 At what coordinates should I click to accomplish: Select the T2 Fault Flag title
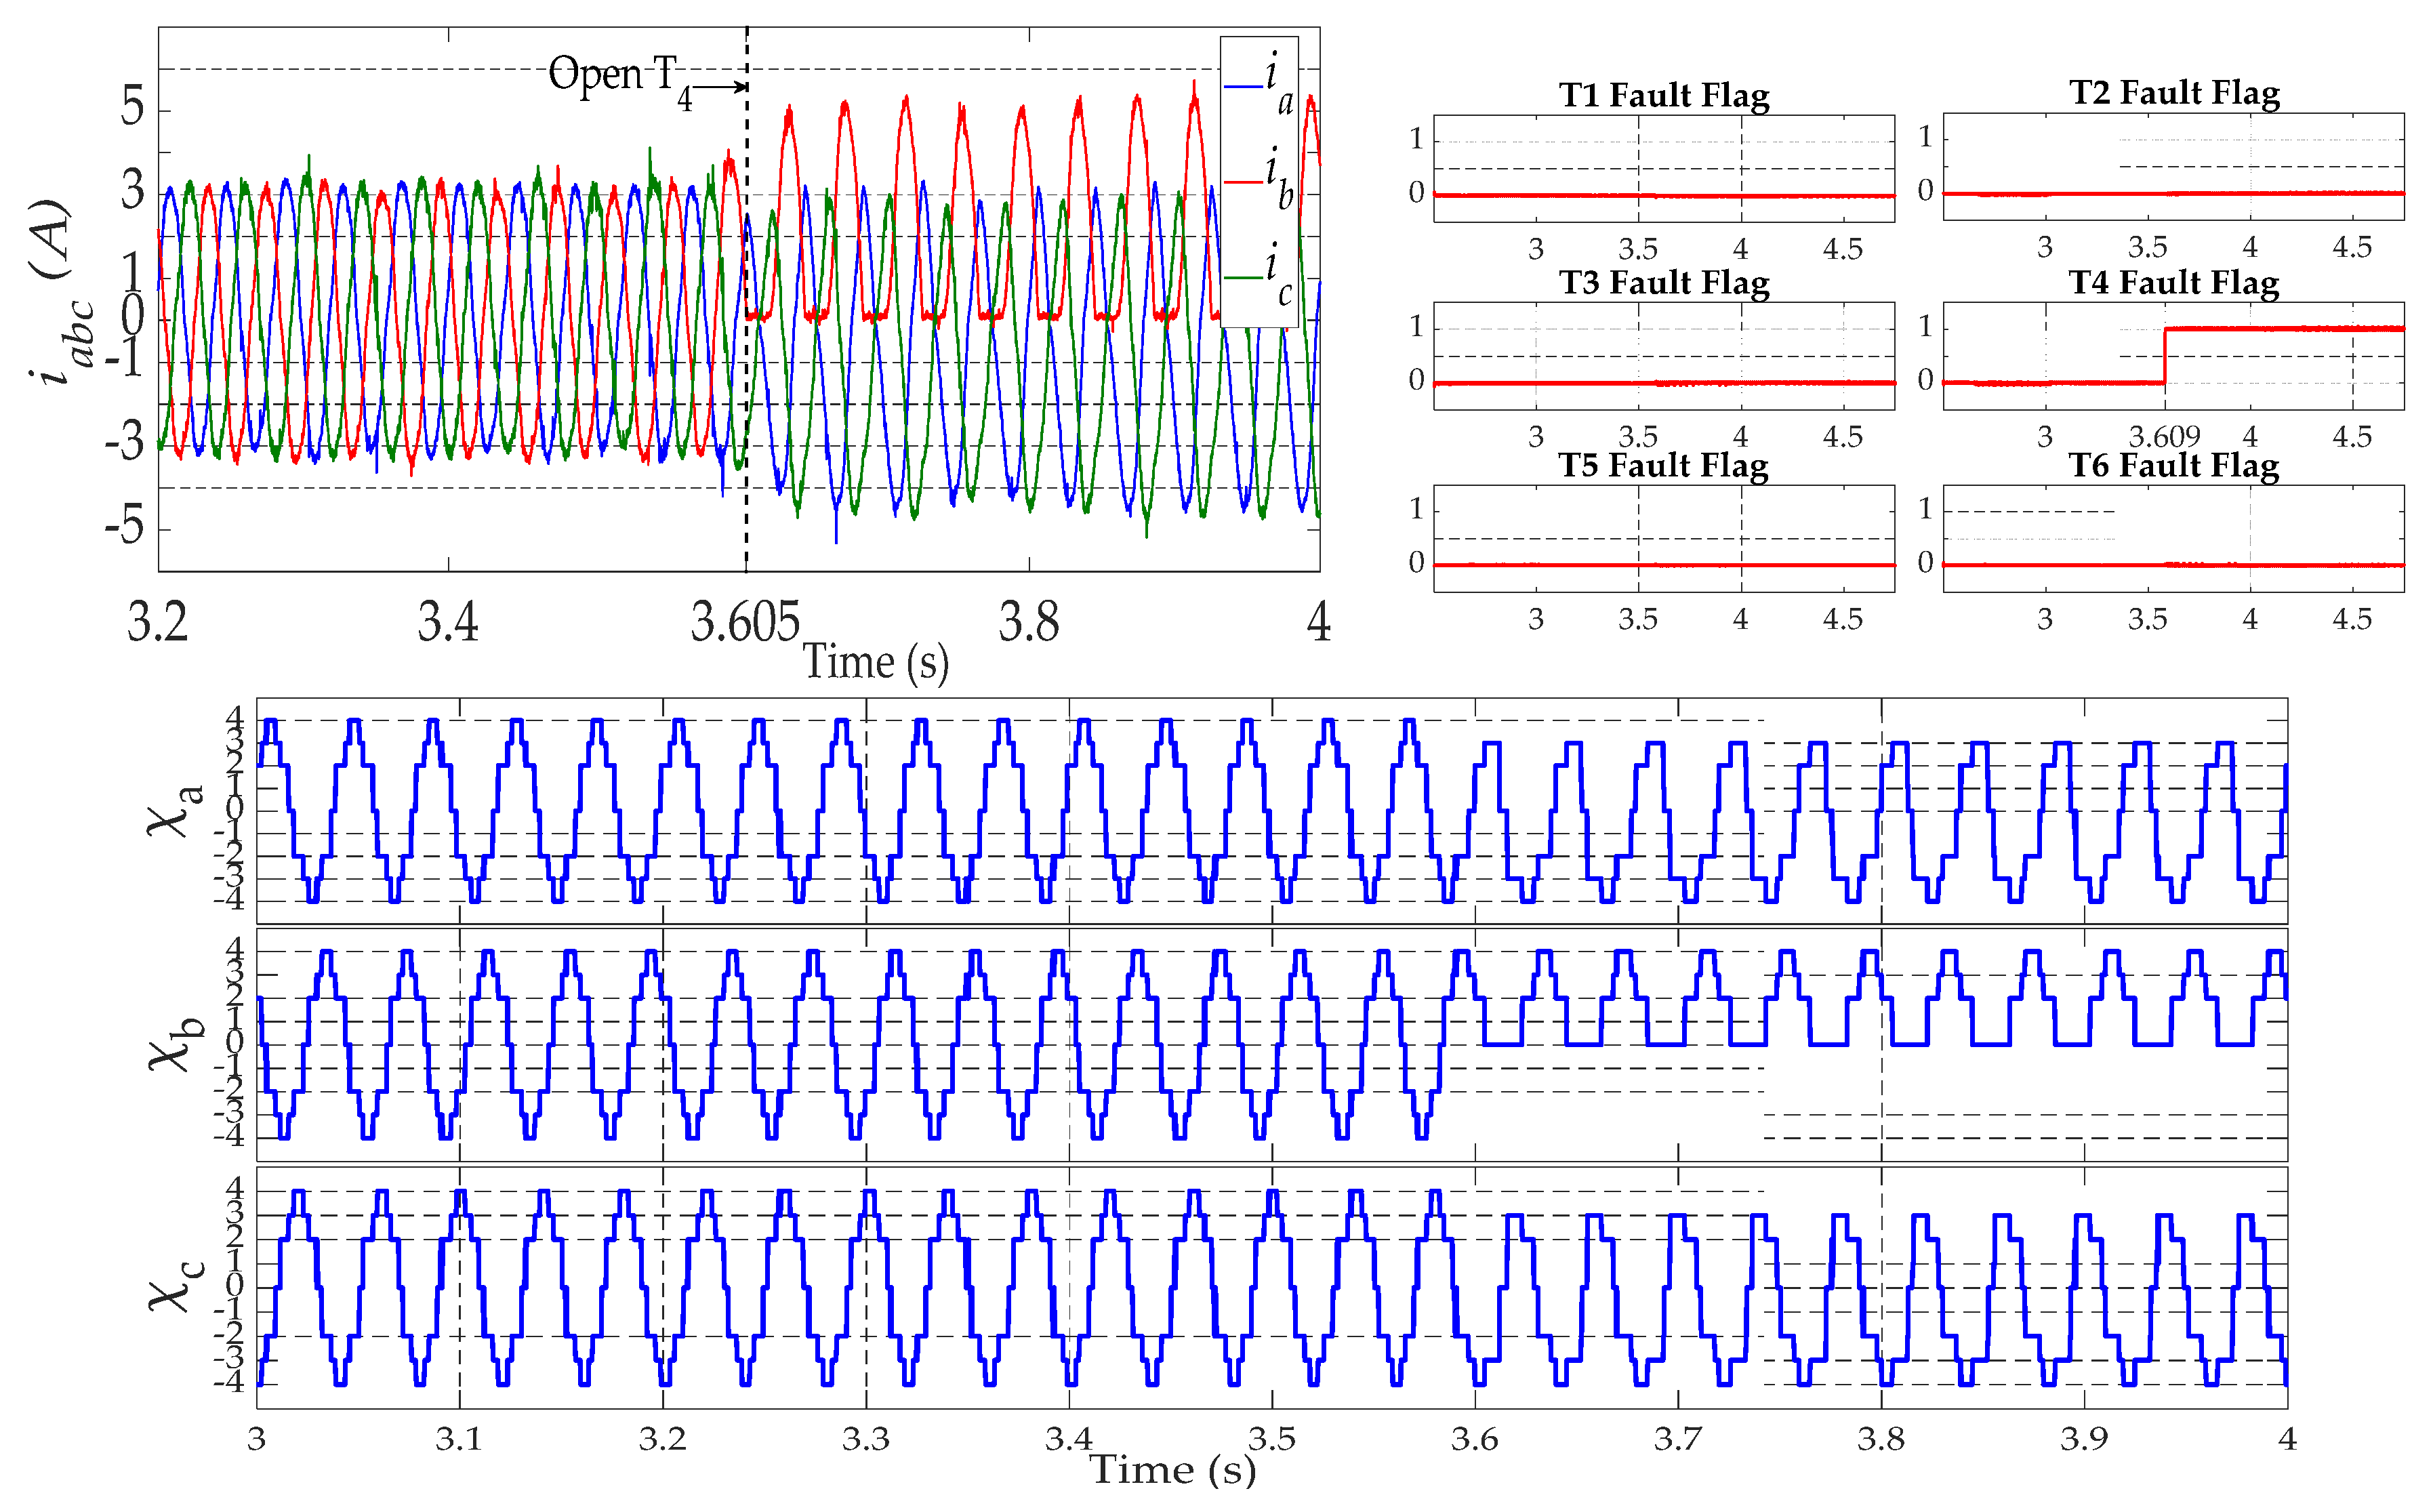2174,92
